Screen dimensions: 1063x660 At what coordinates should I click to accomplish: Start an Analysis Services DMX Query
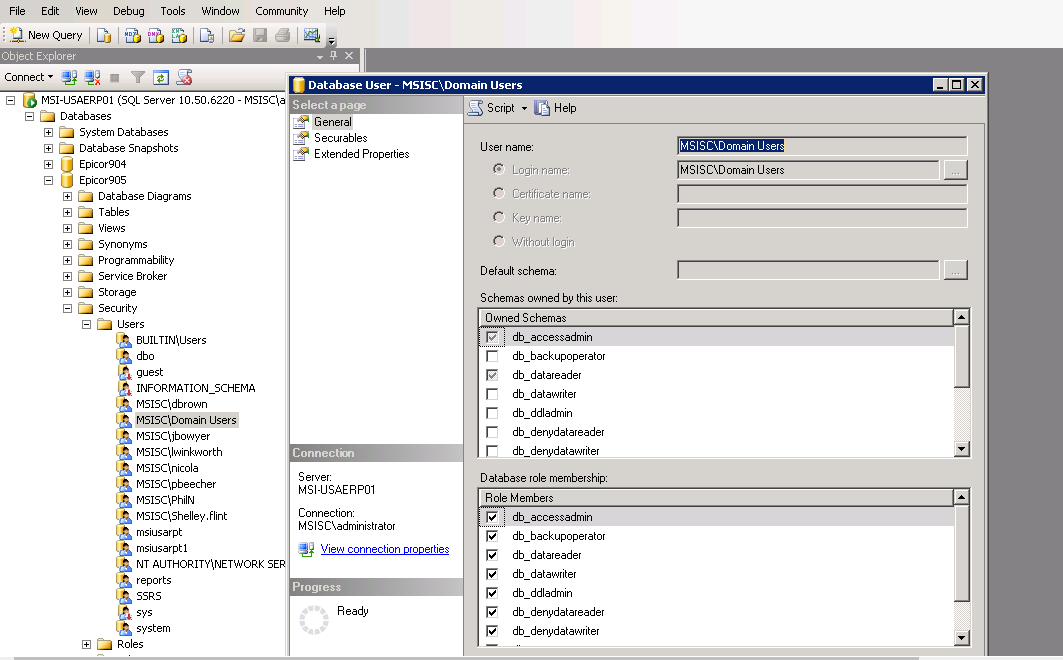coord(156,35)
